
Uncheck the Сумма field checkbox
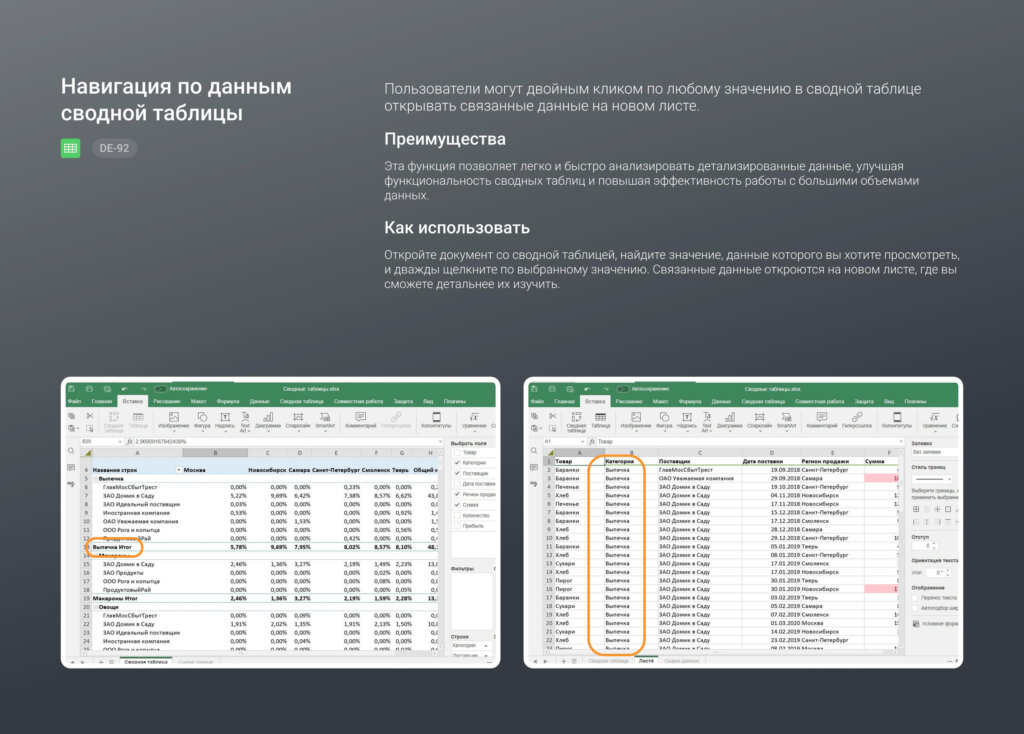tap(457, 505)
